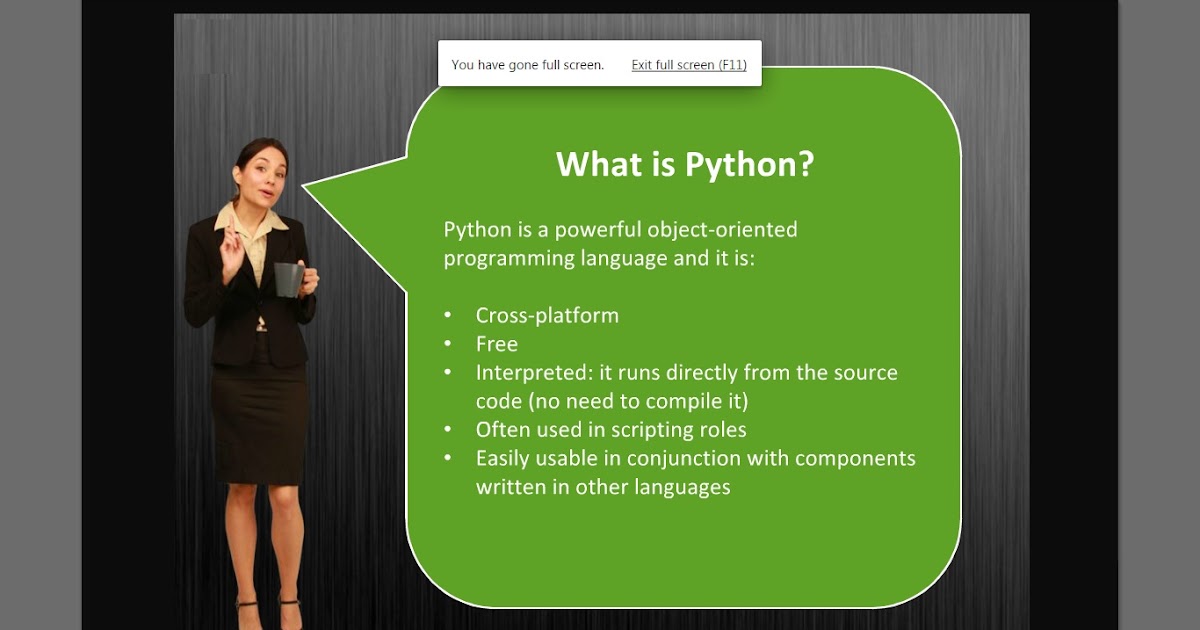Image resolution: width=1200 pixels, height=630 pixels.
Task: Click the "Exit full screen (F11)" link
Action: pos(688,64)
